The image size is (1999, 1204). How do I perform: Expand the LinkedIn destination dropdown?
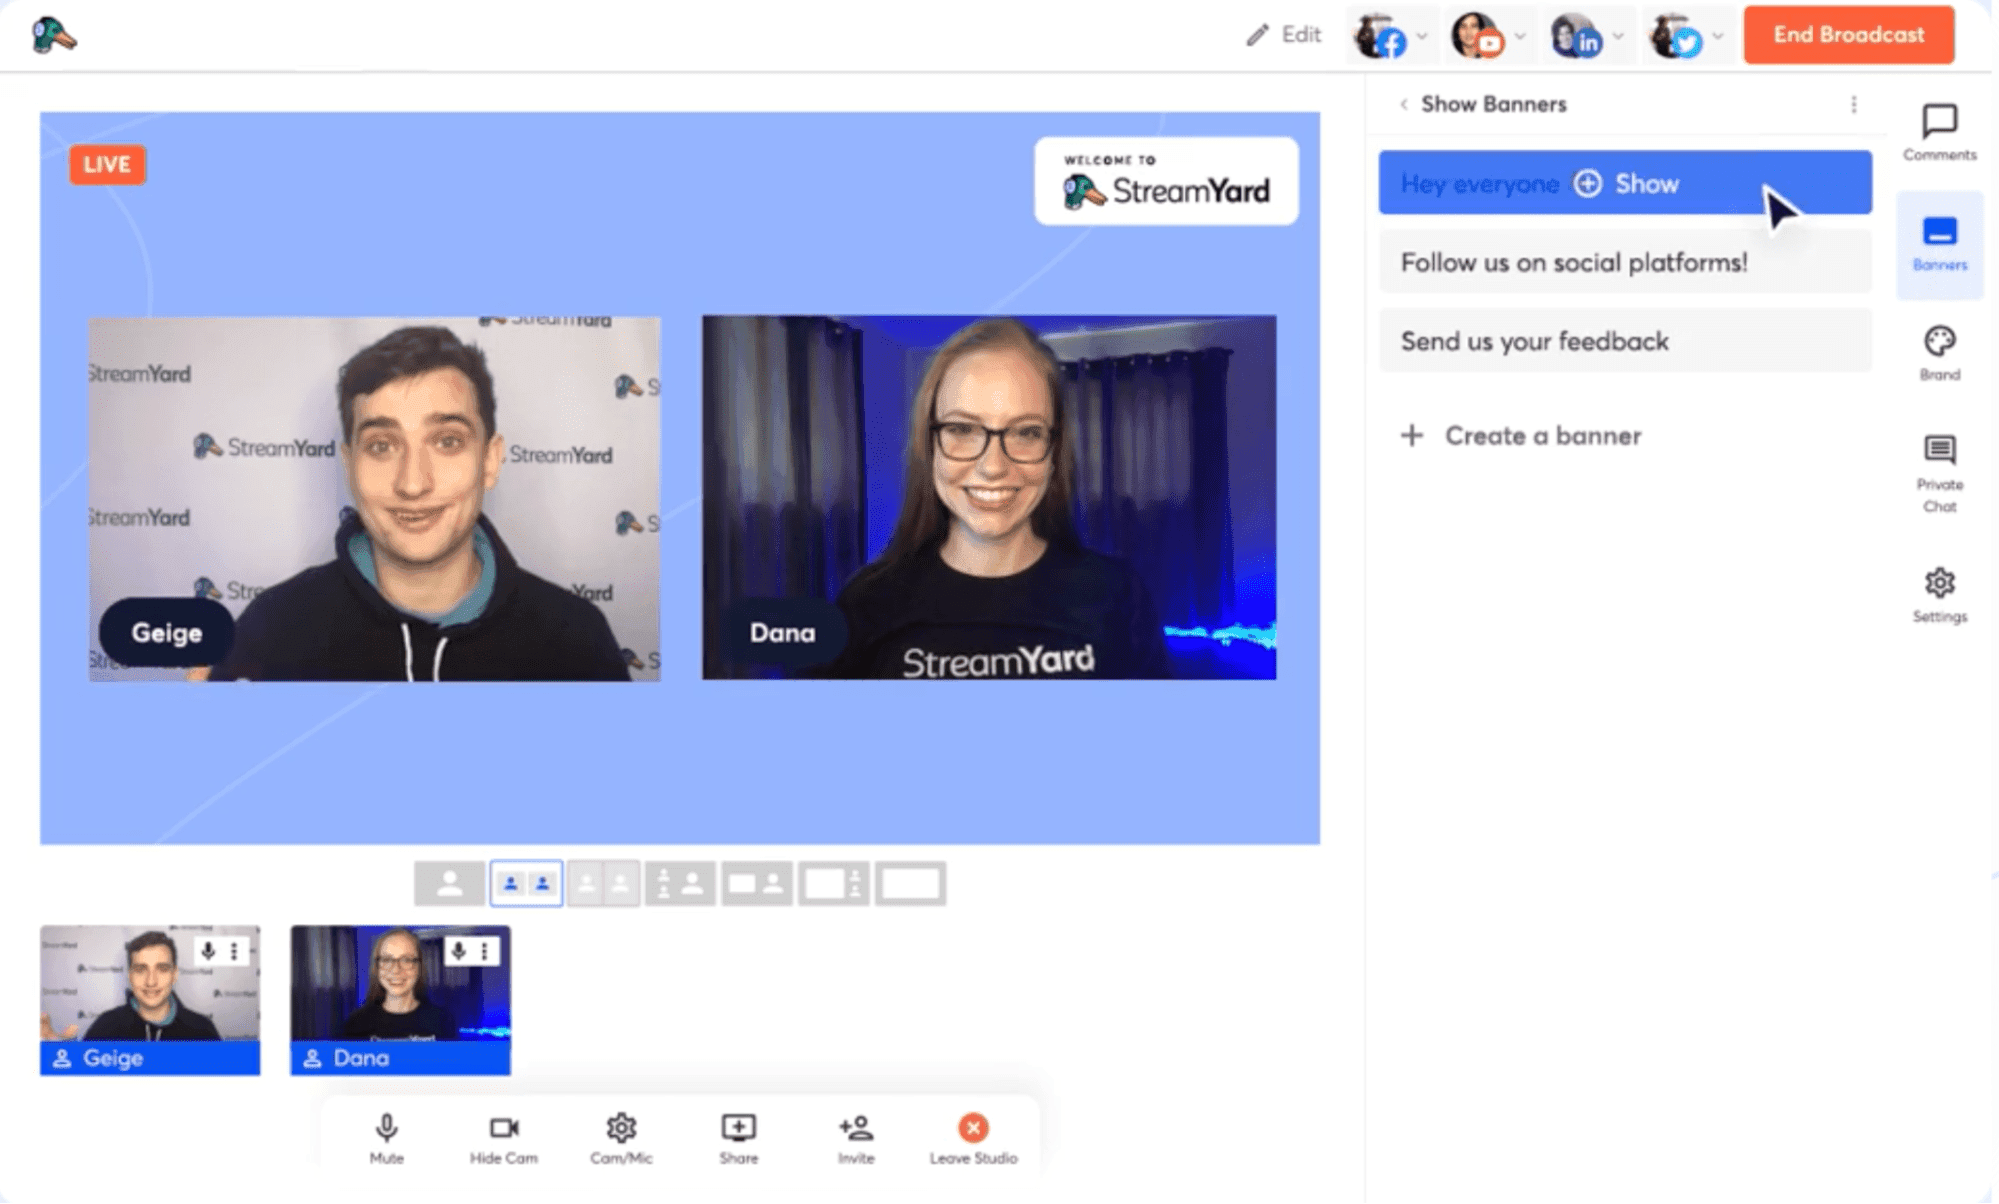(1618, 36)
